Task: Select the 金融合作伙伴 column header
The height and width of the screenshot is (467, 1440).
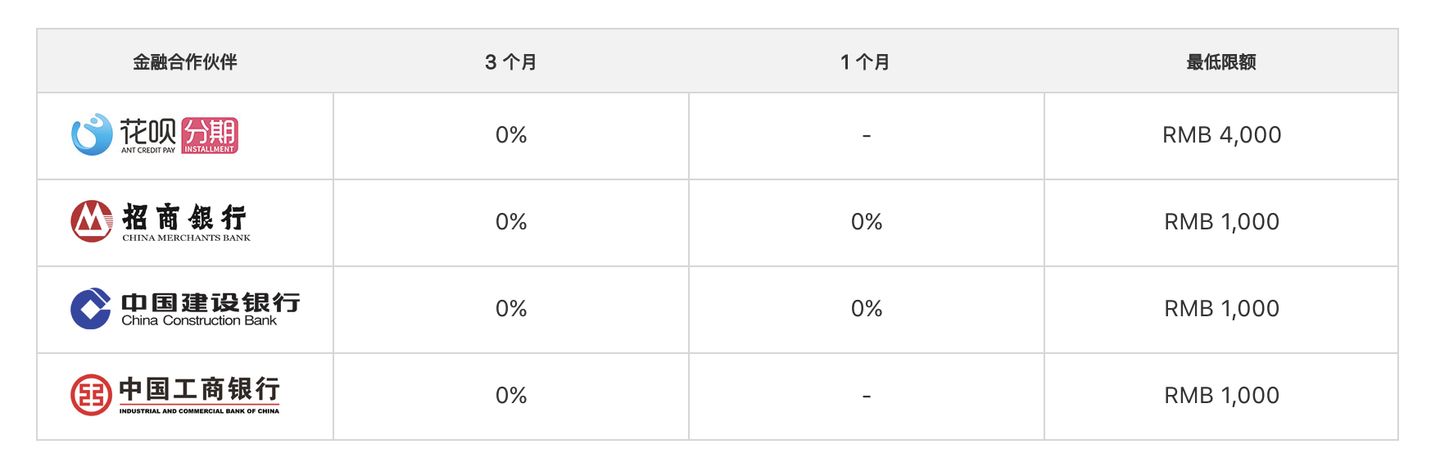Action: pyautogui.click(x=185, y=62)
